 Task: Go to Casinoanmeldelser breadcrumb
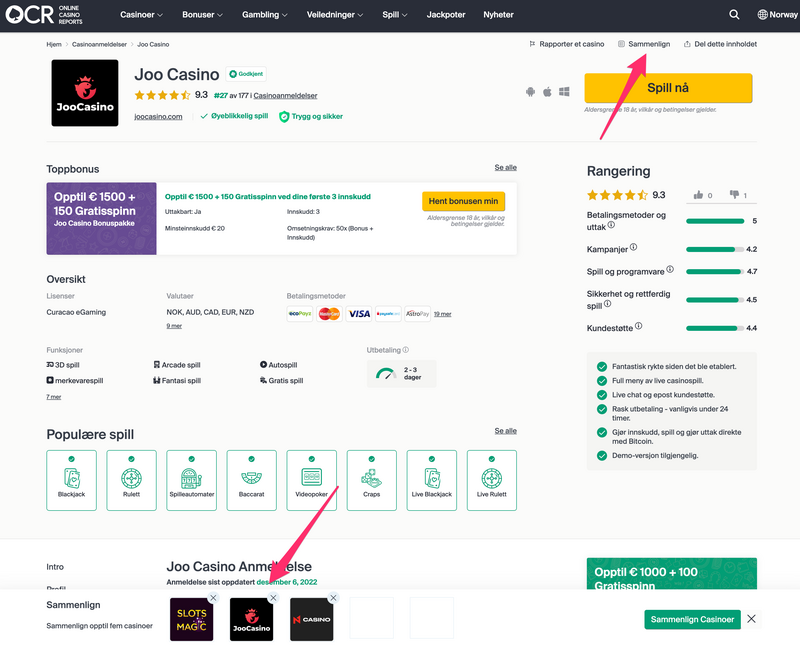coord(99,44)
